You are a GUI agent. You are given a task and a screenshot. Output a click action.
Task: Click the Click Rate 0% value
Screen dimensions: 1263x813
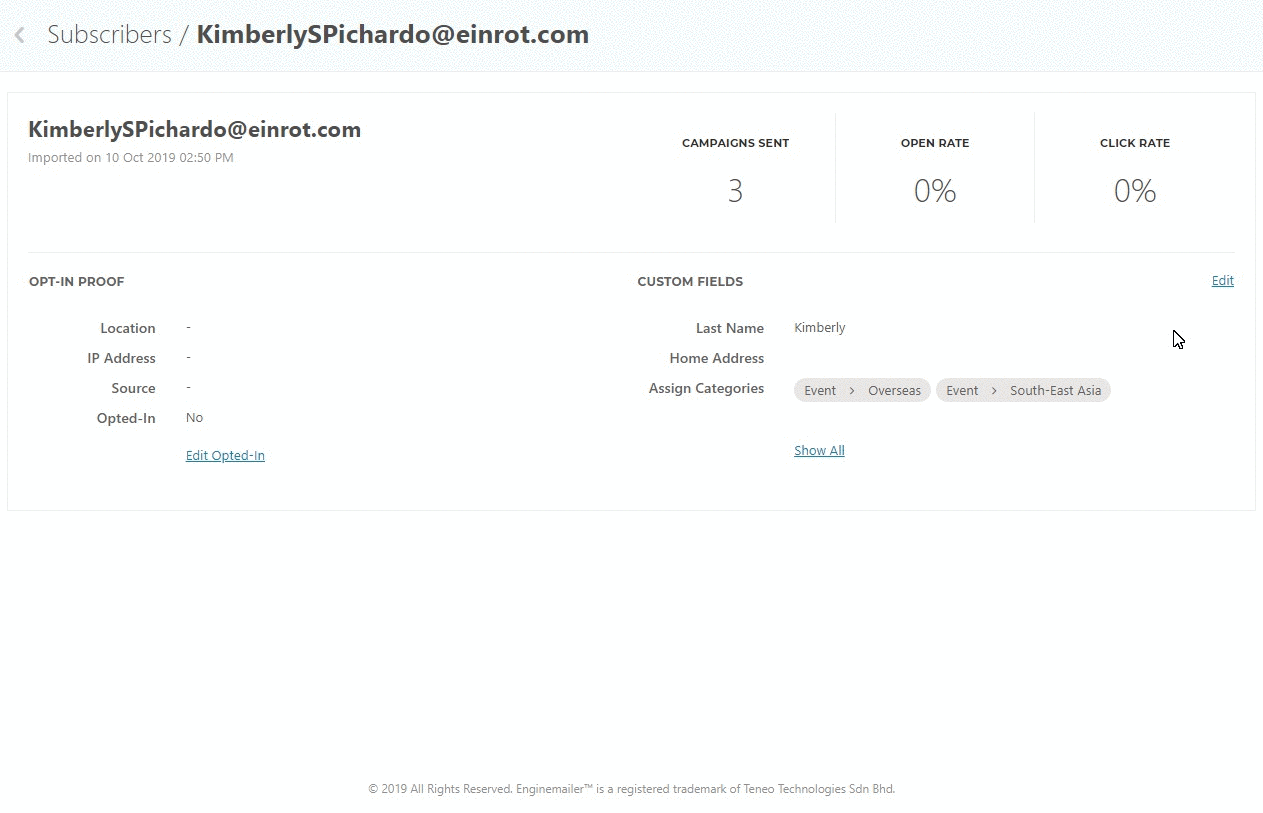click(1134, 191)
